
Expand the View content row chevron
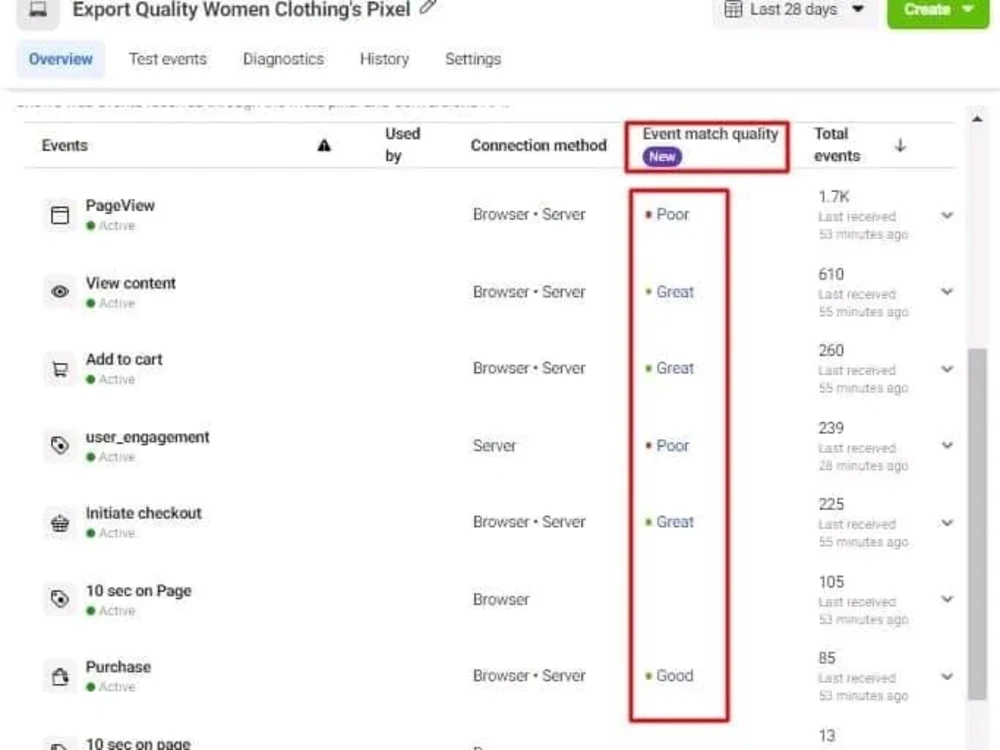[x=947, y=292]
